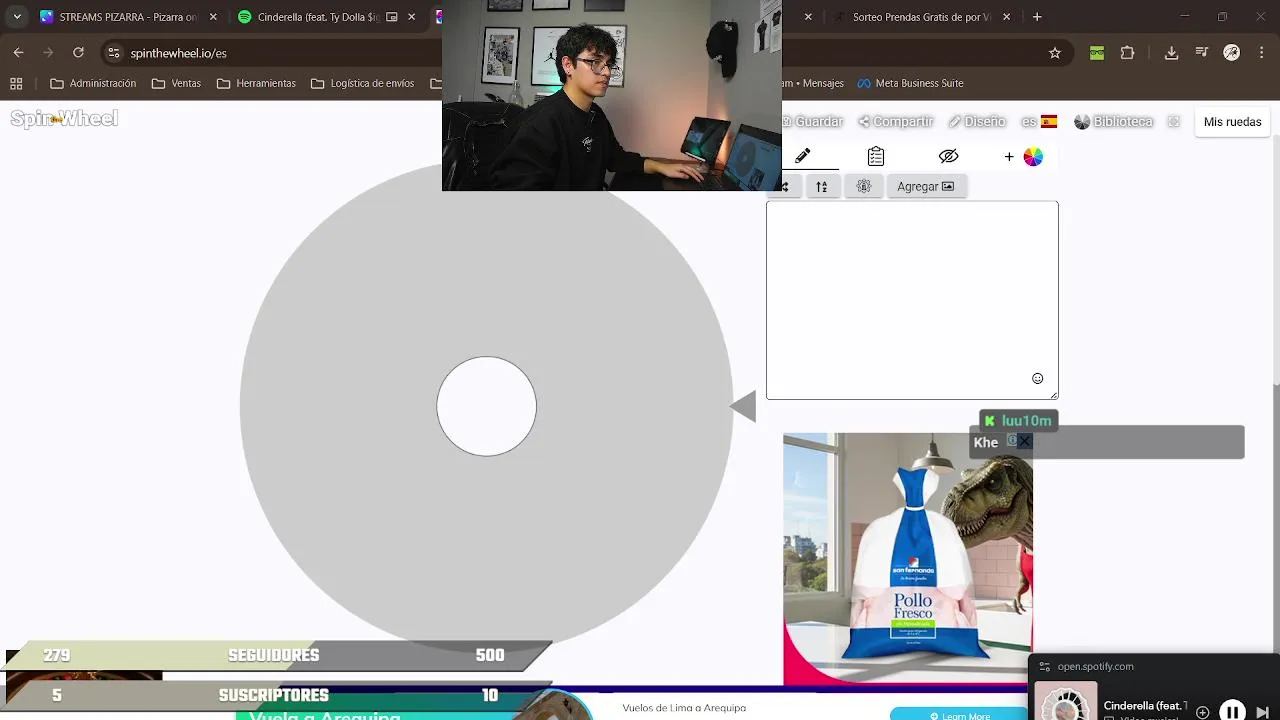
Task: Pause Cinderella in the Spotify media popup
Action: coord(1232,711)
